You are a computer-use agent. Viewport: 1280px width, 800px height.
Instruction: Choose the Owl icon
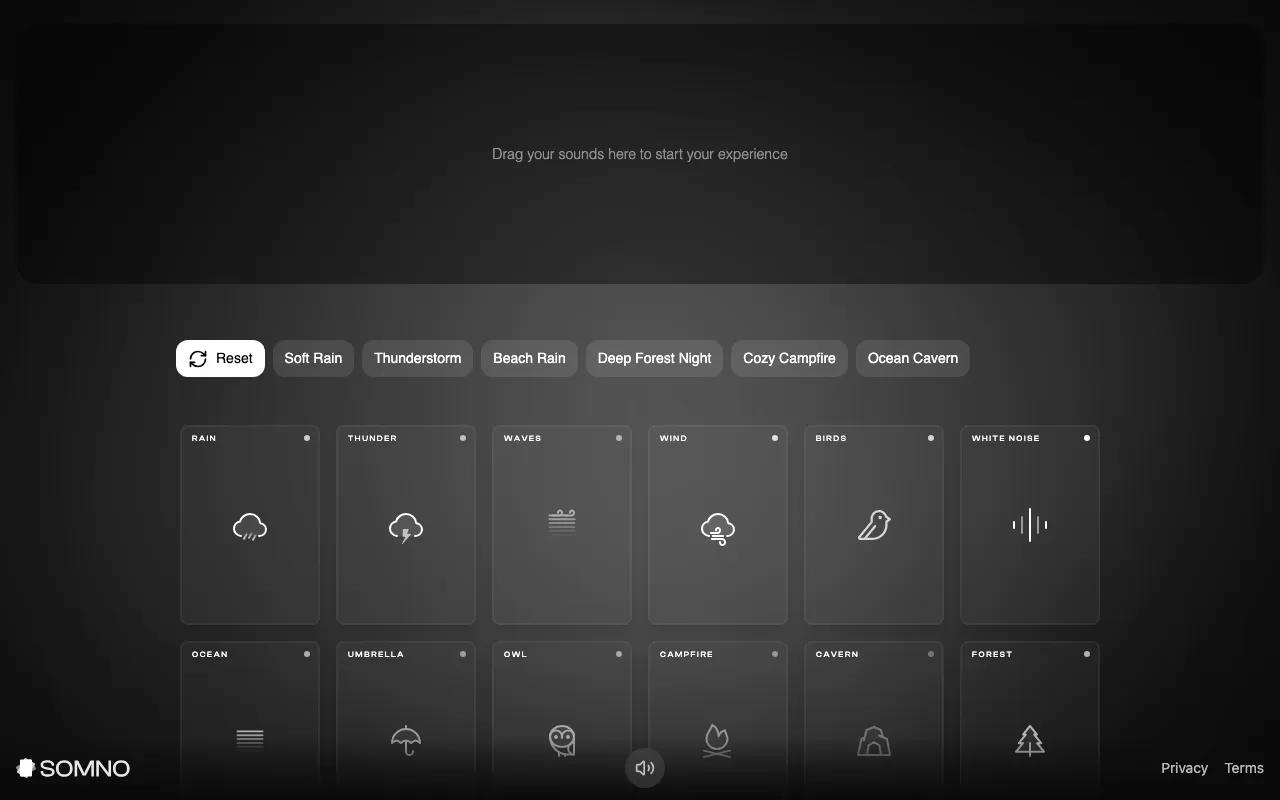click(x=562, y=741)
